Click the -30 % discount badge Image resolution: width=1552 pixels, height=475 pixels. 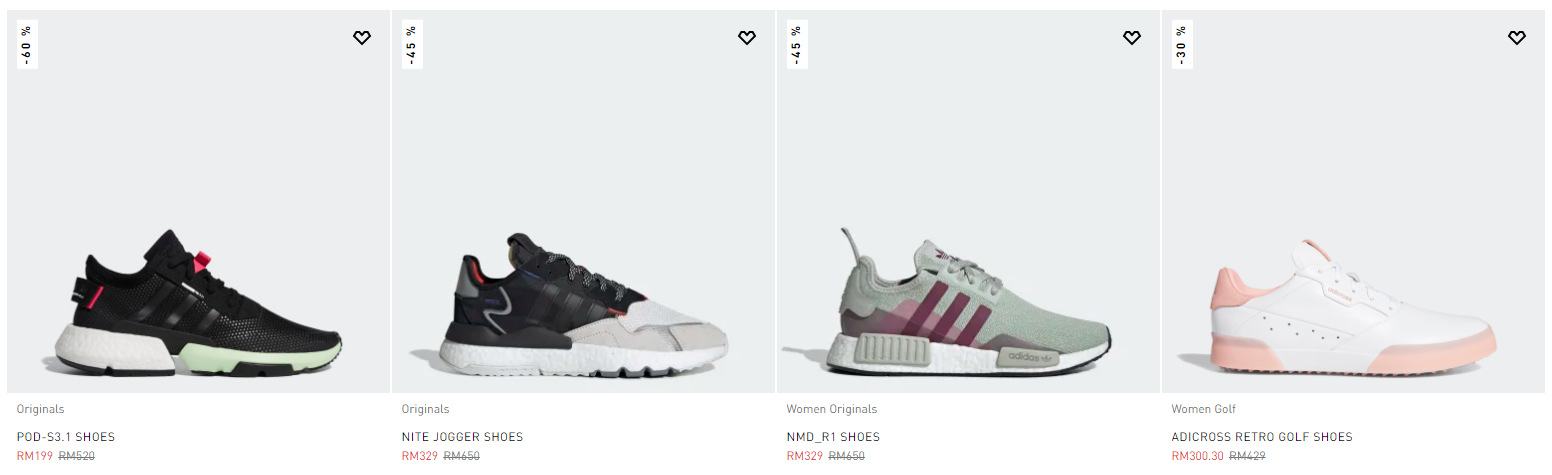pyautogui.click(x=1182, y=45)
